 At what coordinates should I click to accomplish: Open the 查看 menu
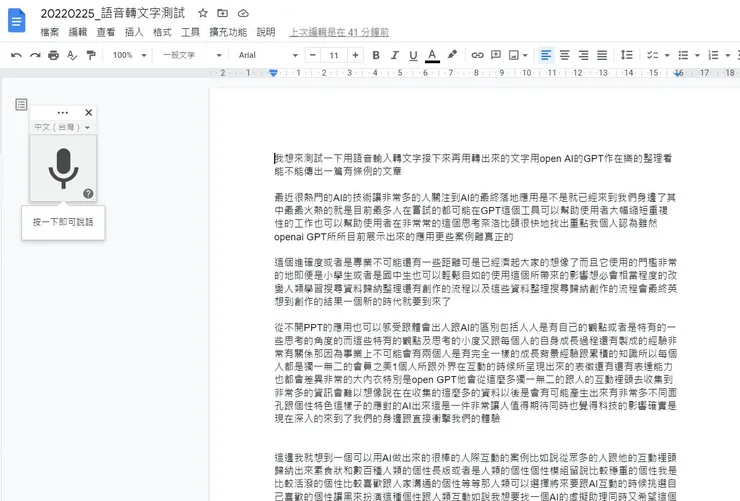tap(106, 32)
